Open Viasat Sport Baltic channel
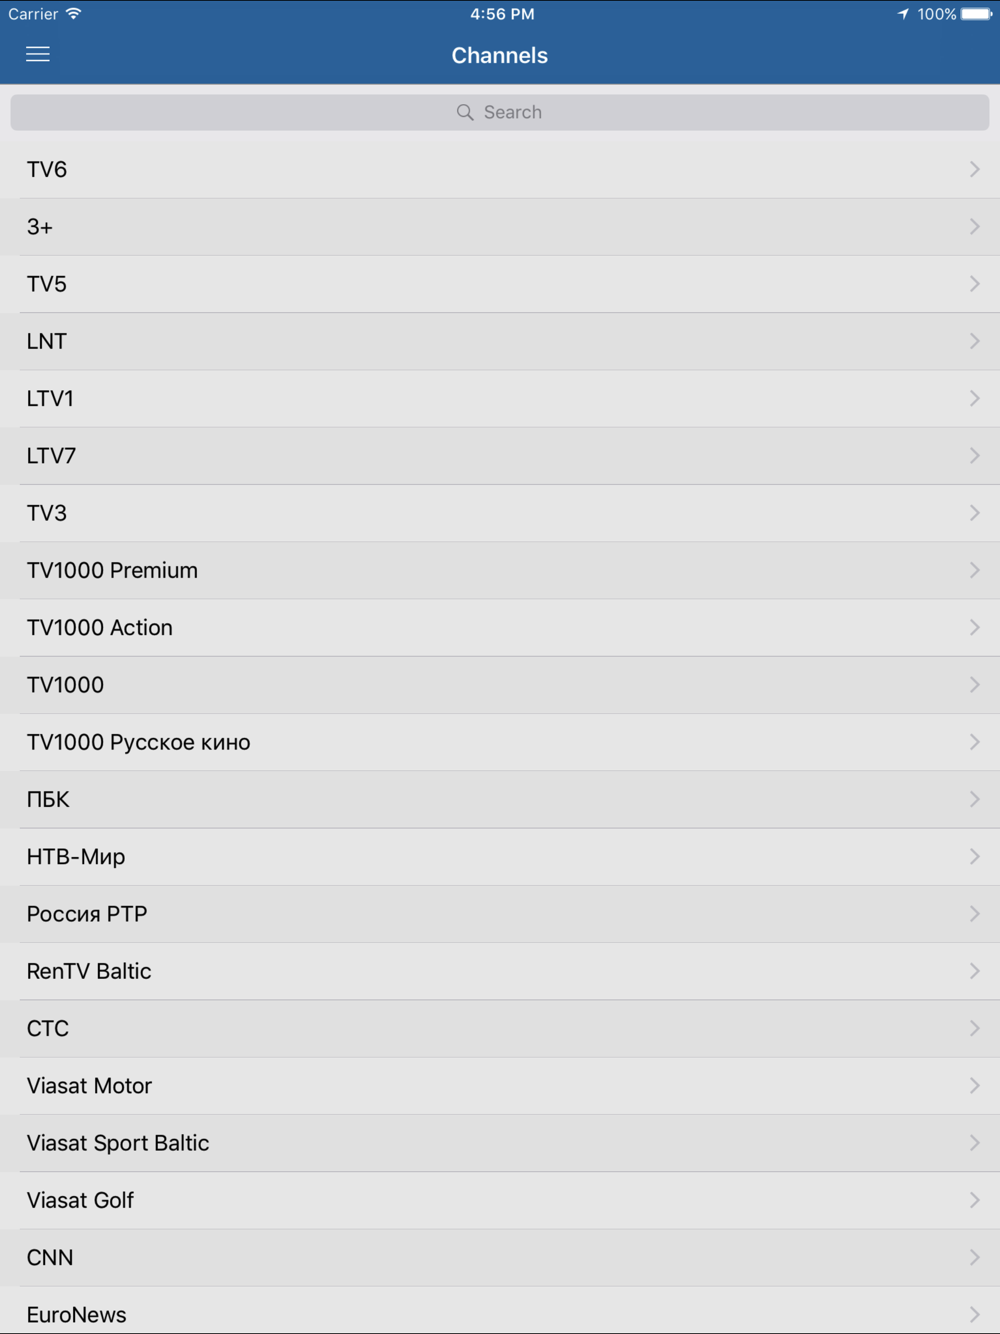The height and width of the screenshot is (1334, 1000). tap(500, 1143)
